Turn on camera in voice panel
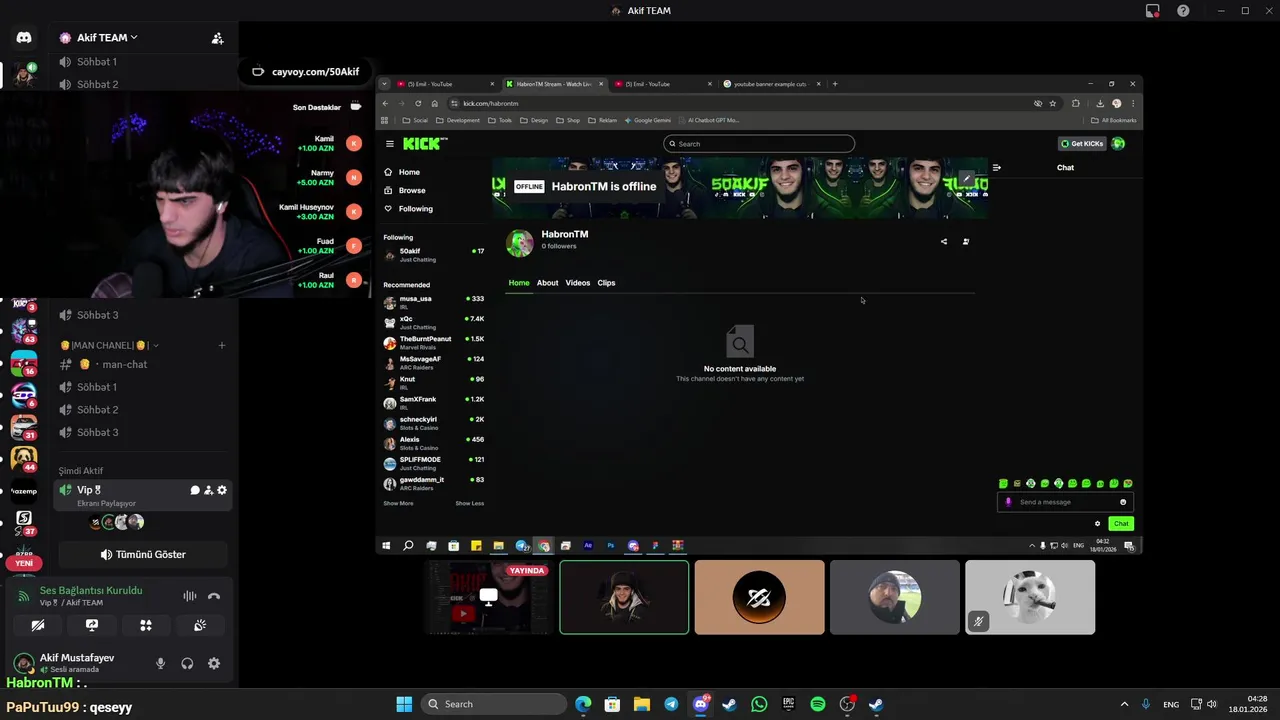The height and width of the screenshot is (720, 1280). [38, 625]
